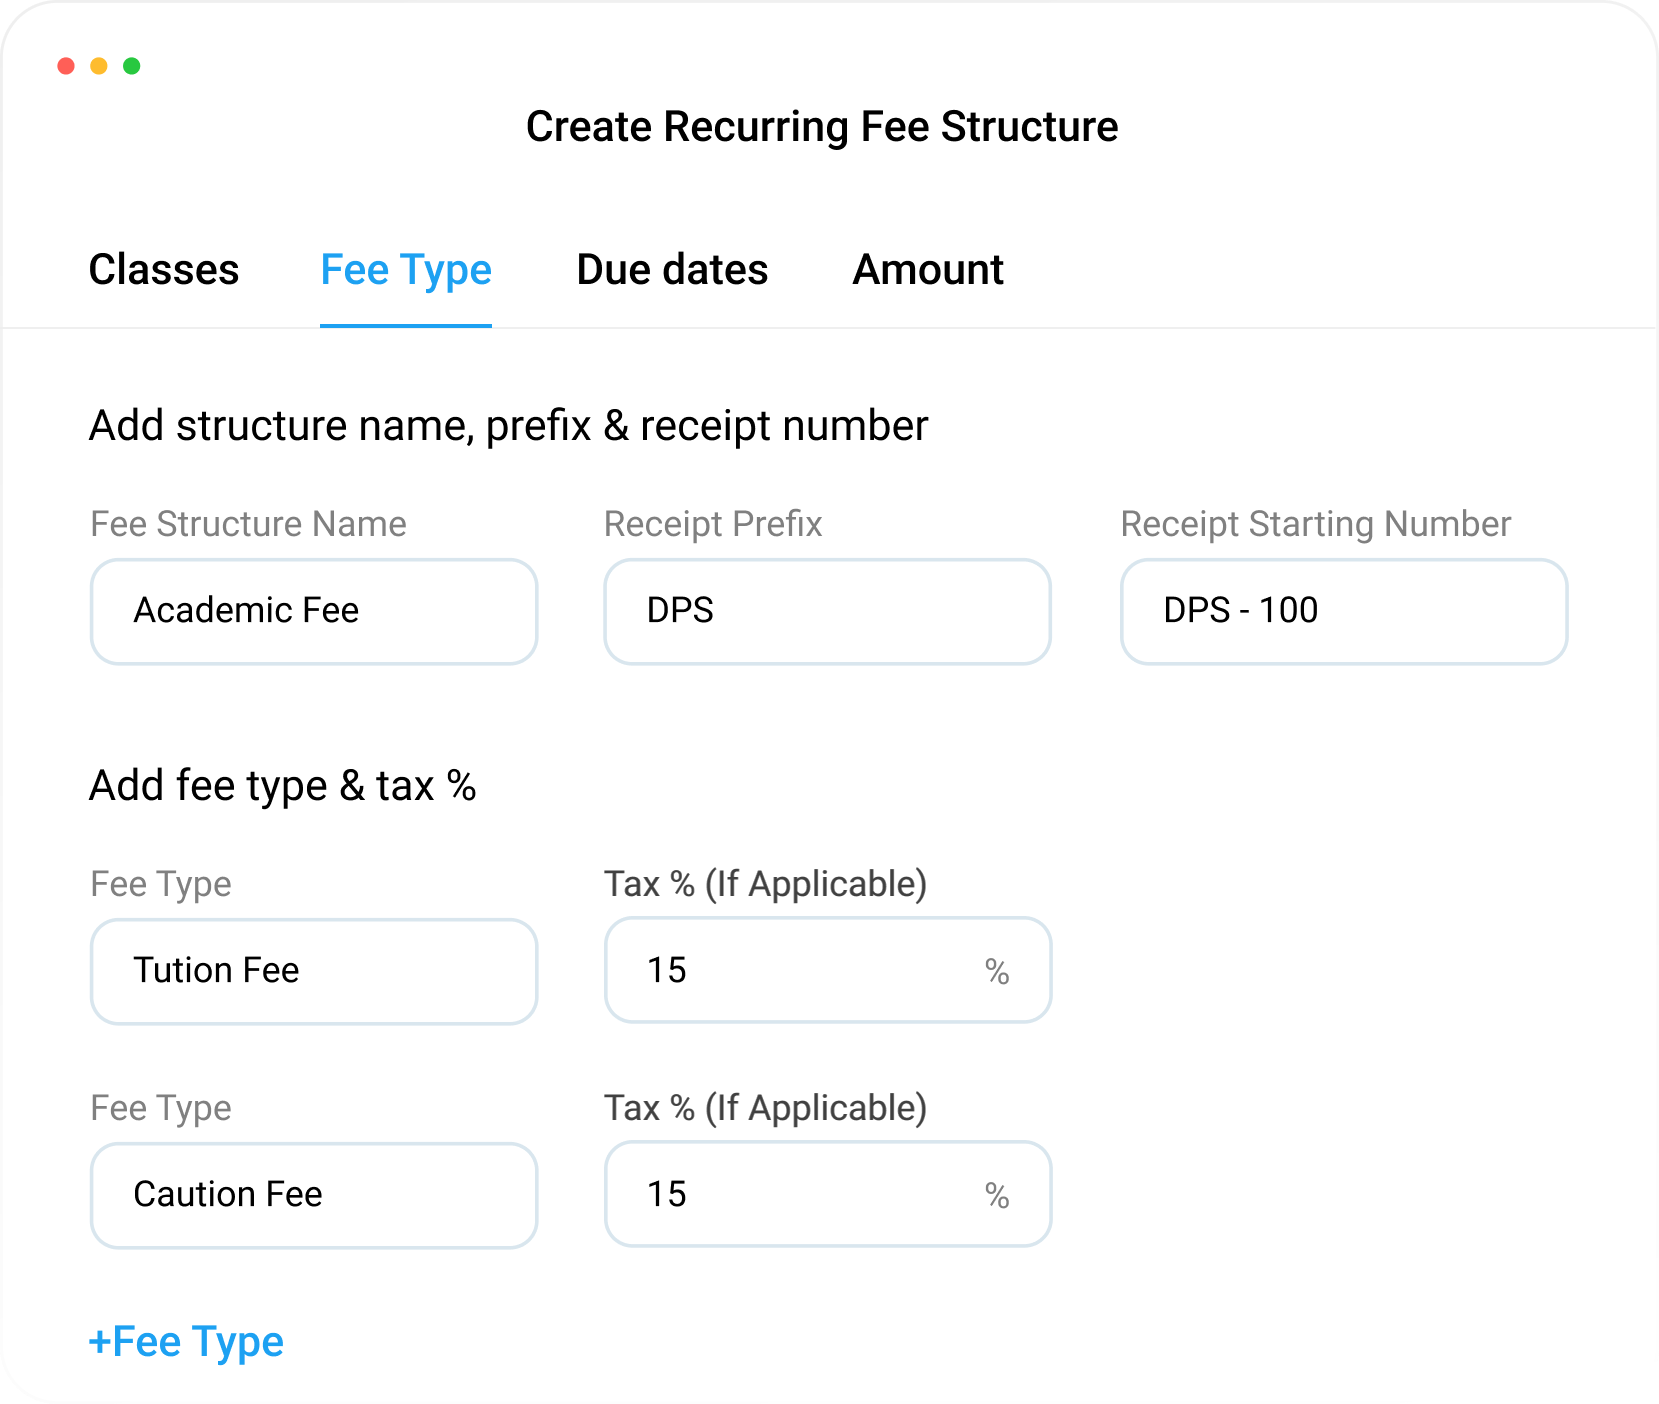Switch to the Classes tab
Screen dimensions: 1659x1404
coord(164,270)
